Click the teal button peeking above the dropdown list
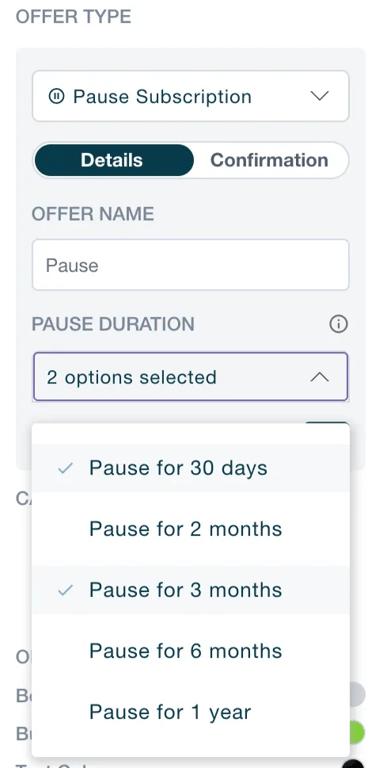 click(327, 422)
